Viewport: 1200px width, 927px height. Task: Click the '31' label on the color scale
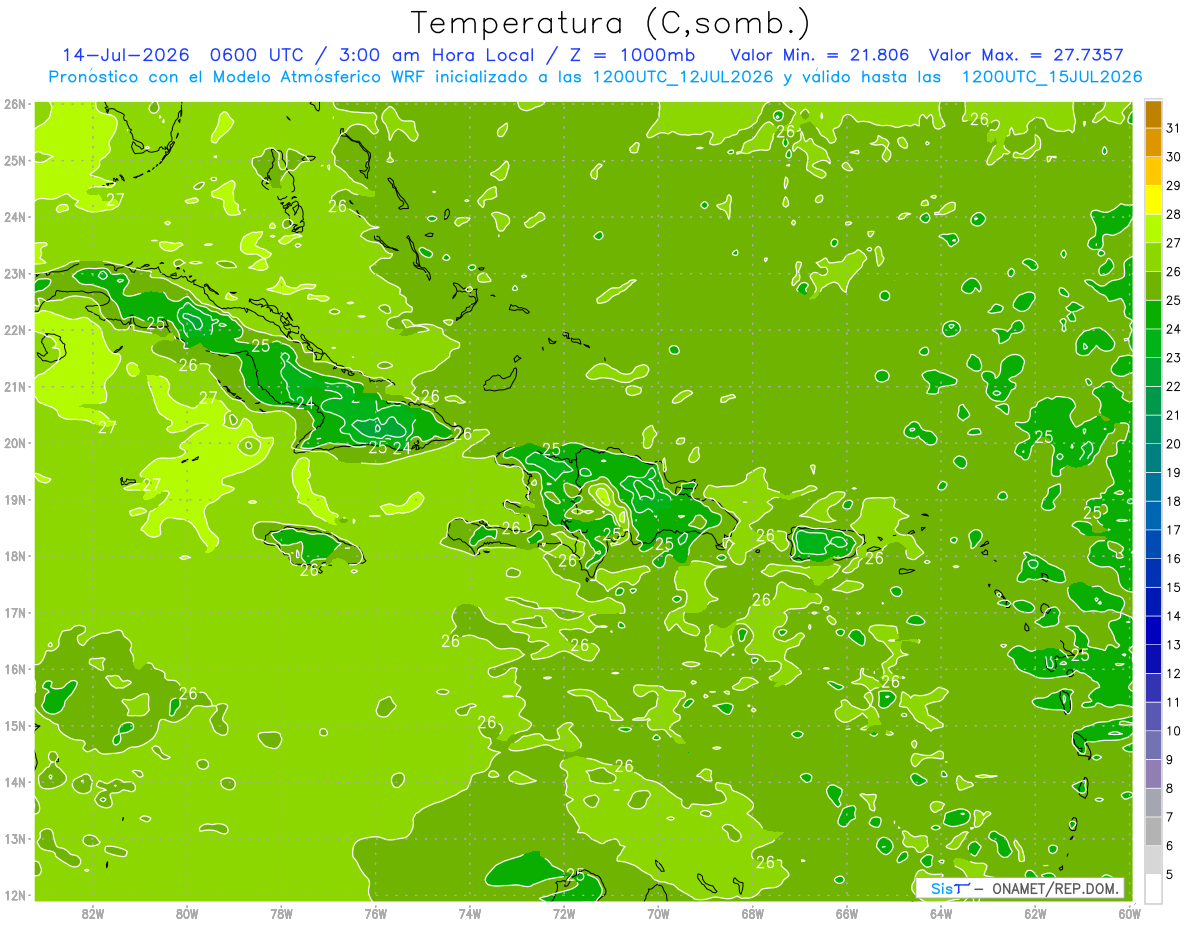click(x=1173, y=129)
